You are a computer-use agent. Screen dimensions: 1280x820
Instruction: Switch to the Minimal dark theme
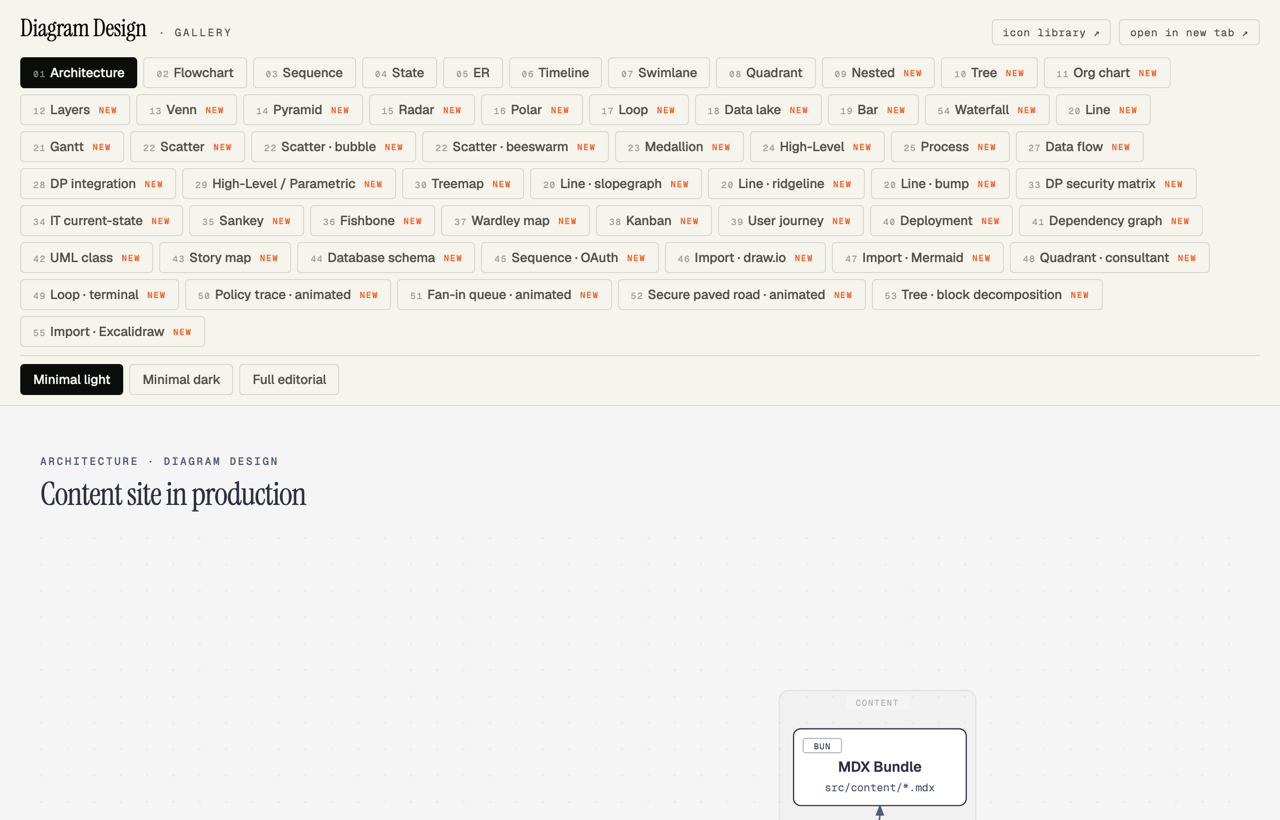[x=181, y=380]
